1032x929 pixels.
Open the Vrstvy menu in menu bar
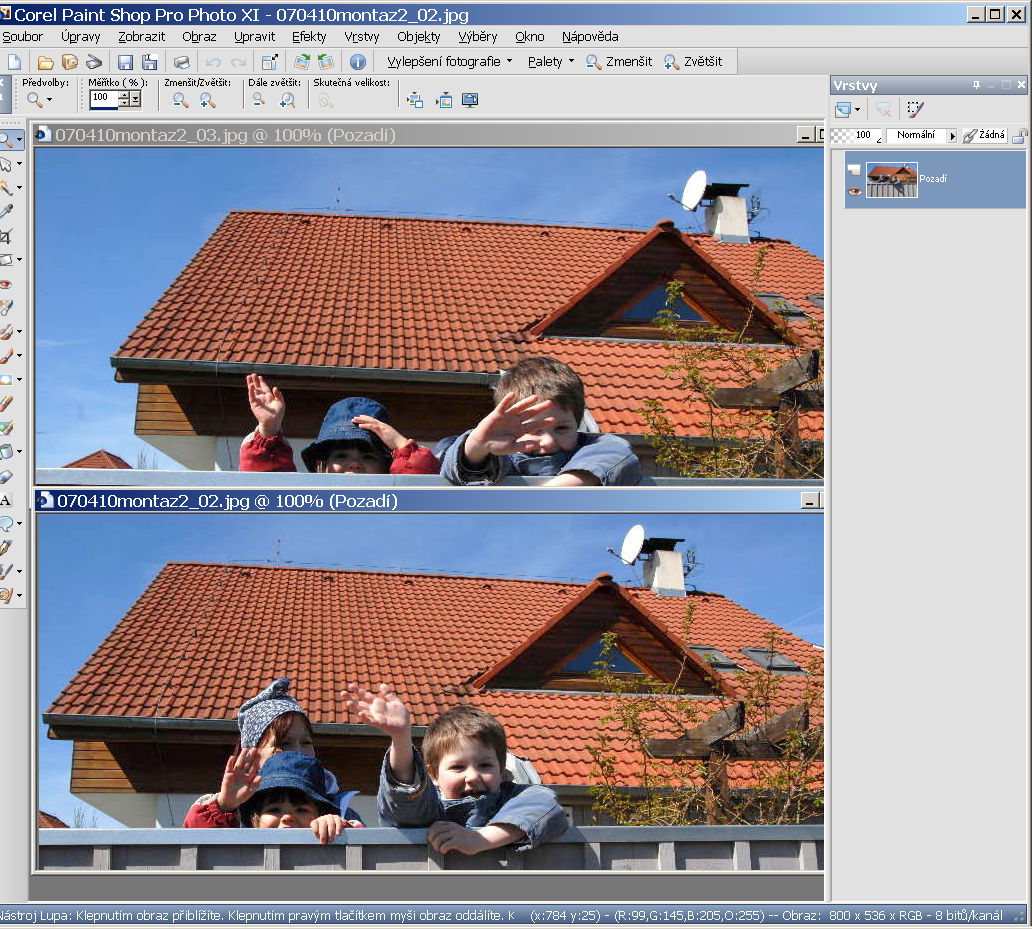(x=361, y=37)
